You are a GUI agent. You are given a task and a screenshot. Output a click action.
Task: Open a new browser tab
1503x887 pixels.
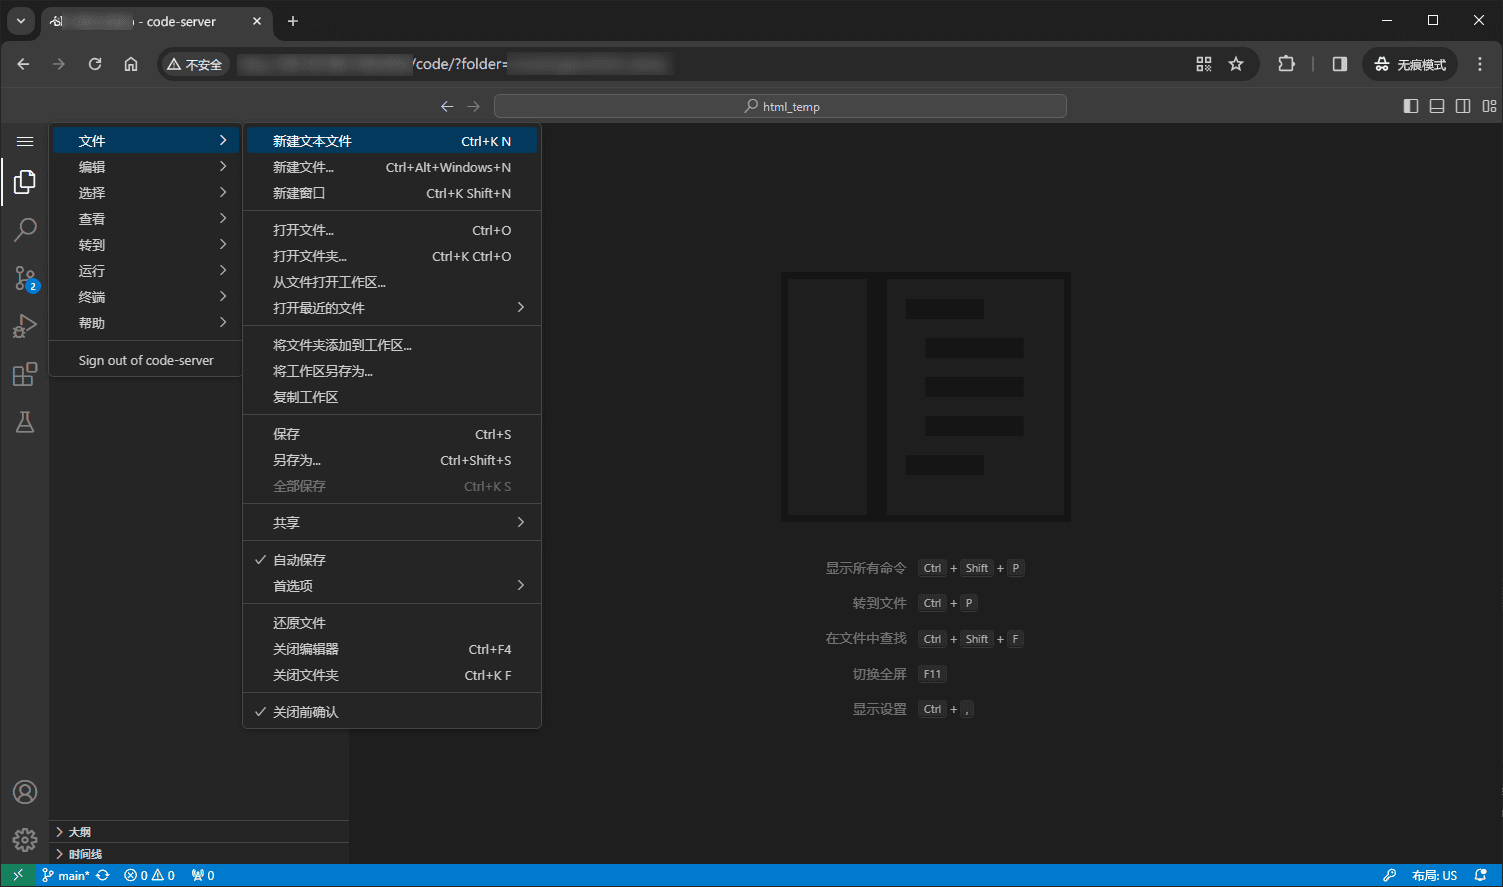293,21
